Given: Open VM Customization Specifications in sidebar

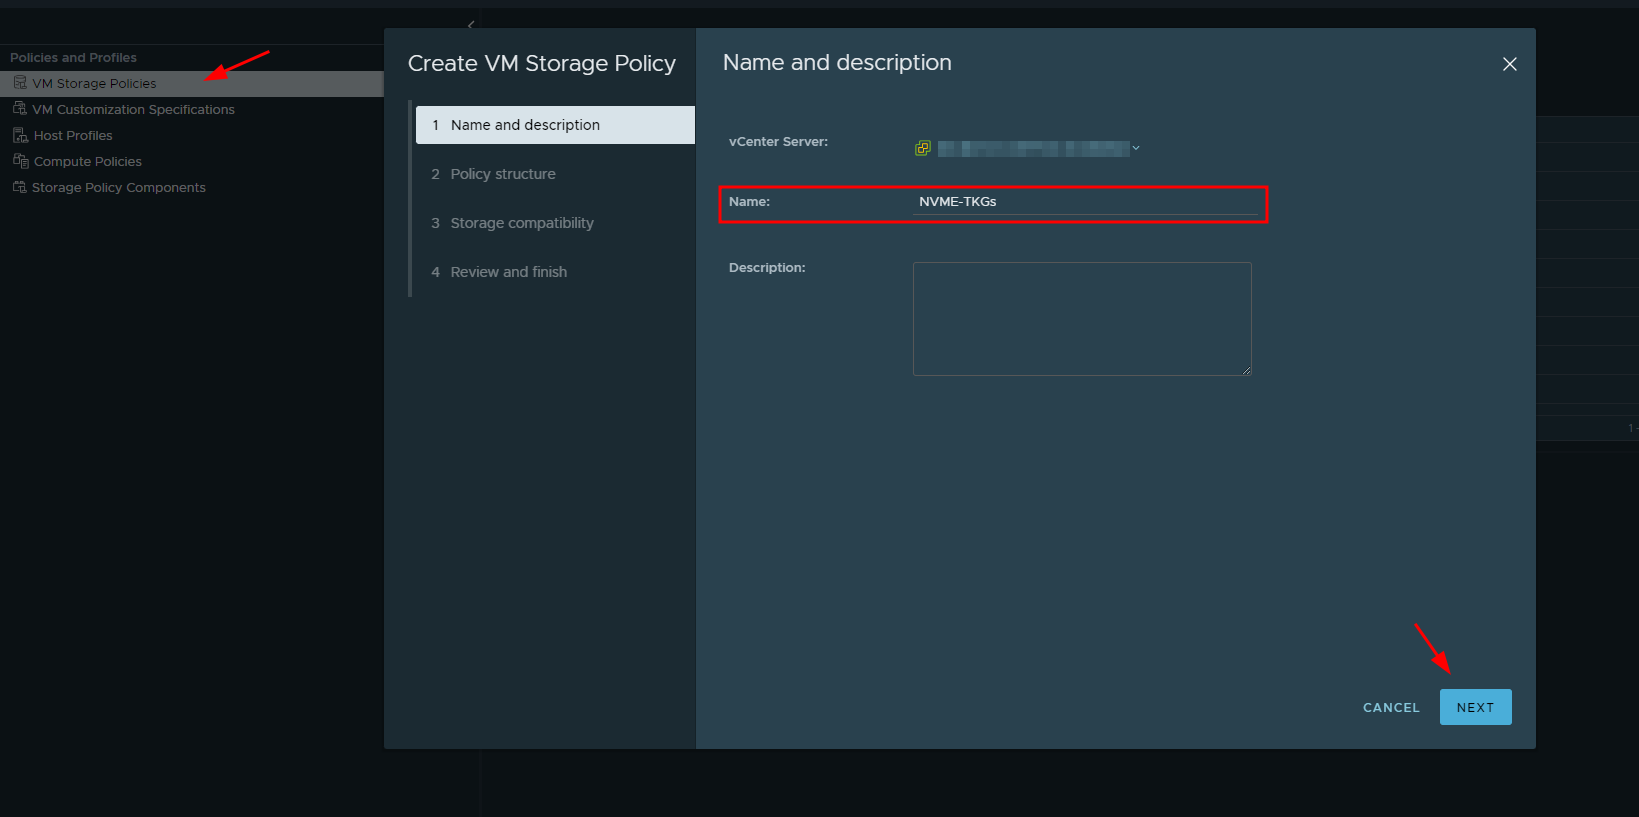Looking at the screenshot, I should pyautogui.click(x=133, y=109).
